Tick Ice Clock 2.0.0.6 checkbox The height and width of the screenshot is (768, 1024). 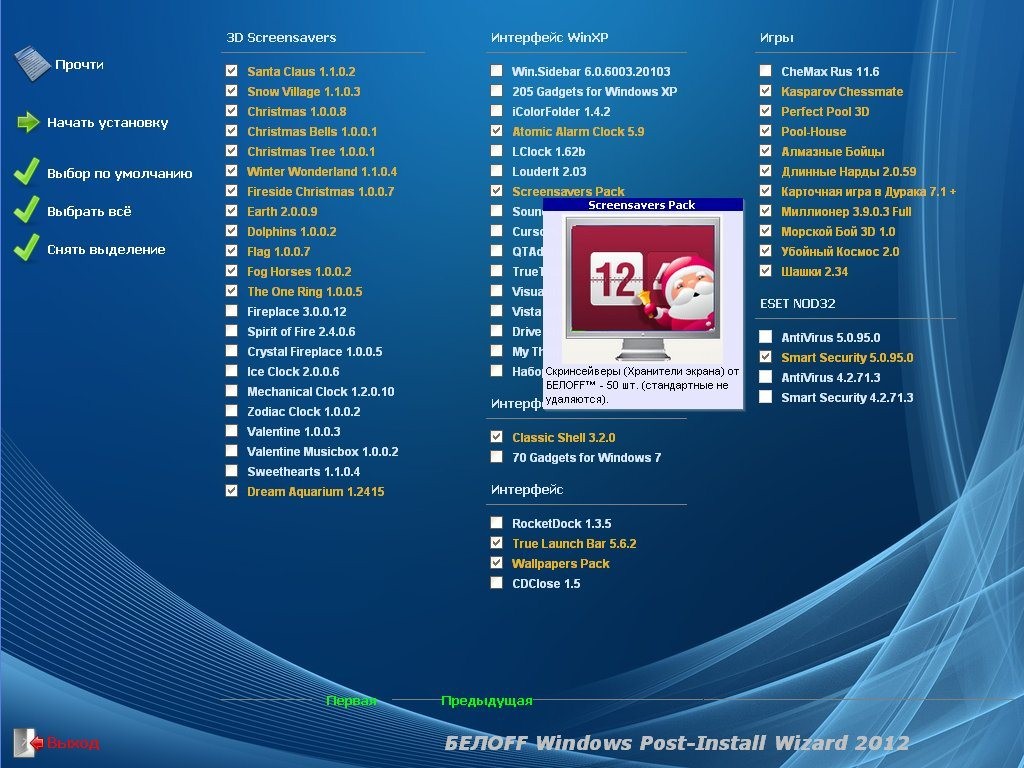tap(231, 371)
